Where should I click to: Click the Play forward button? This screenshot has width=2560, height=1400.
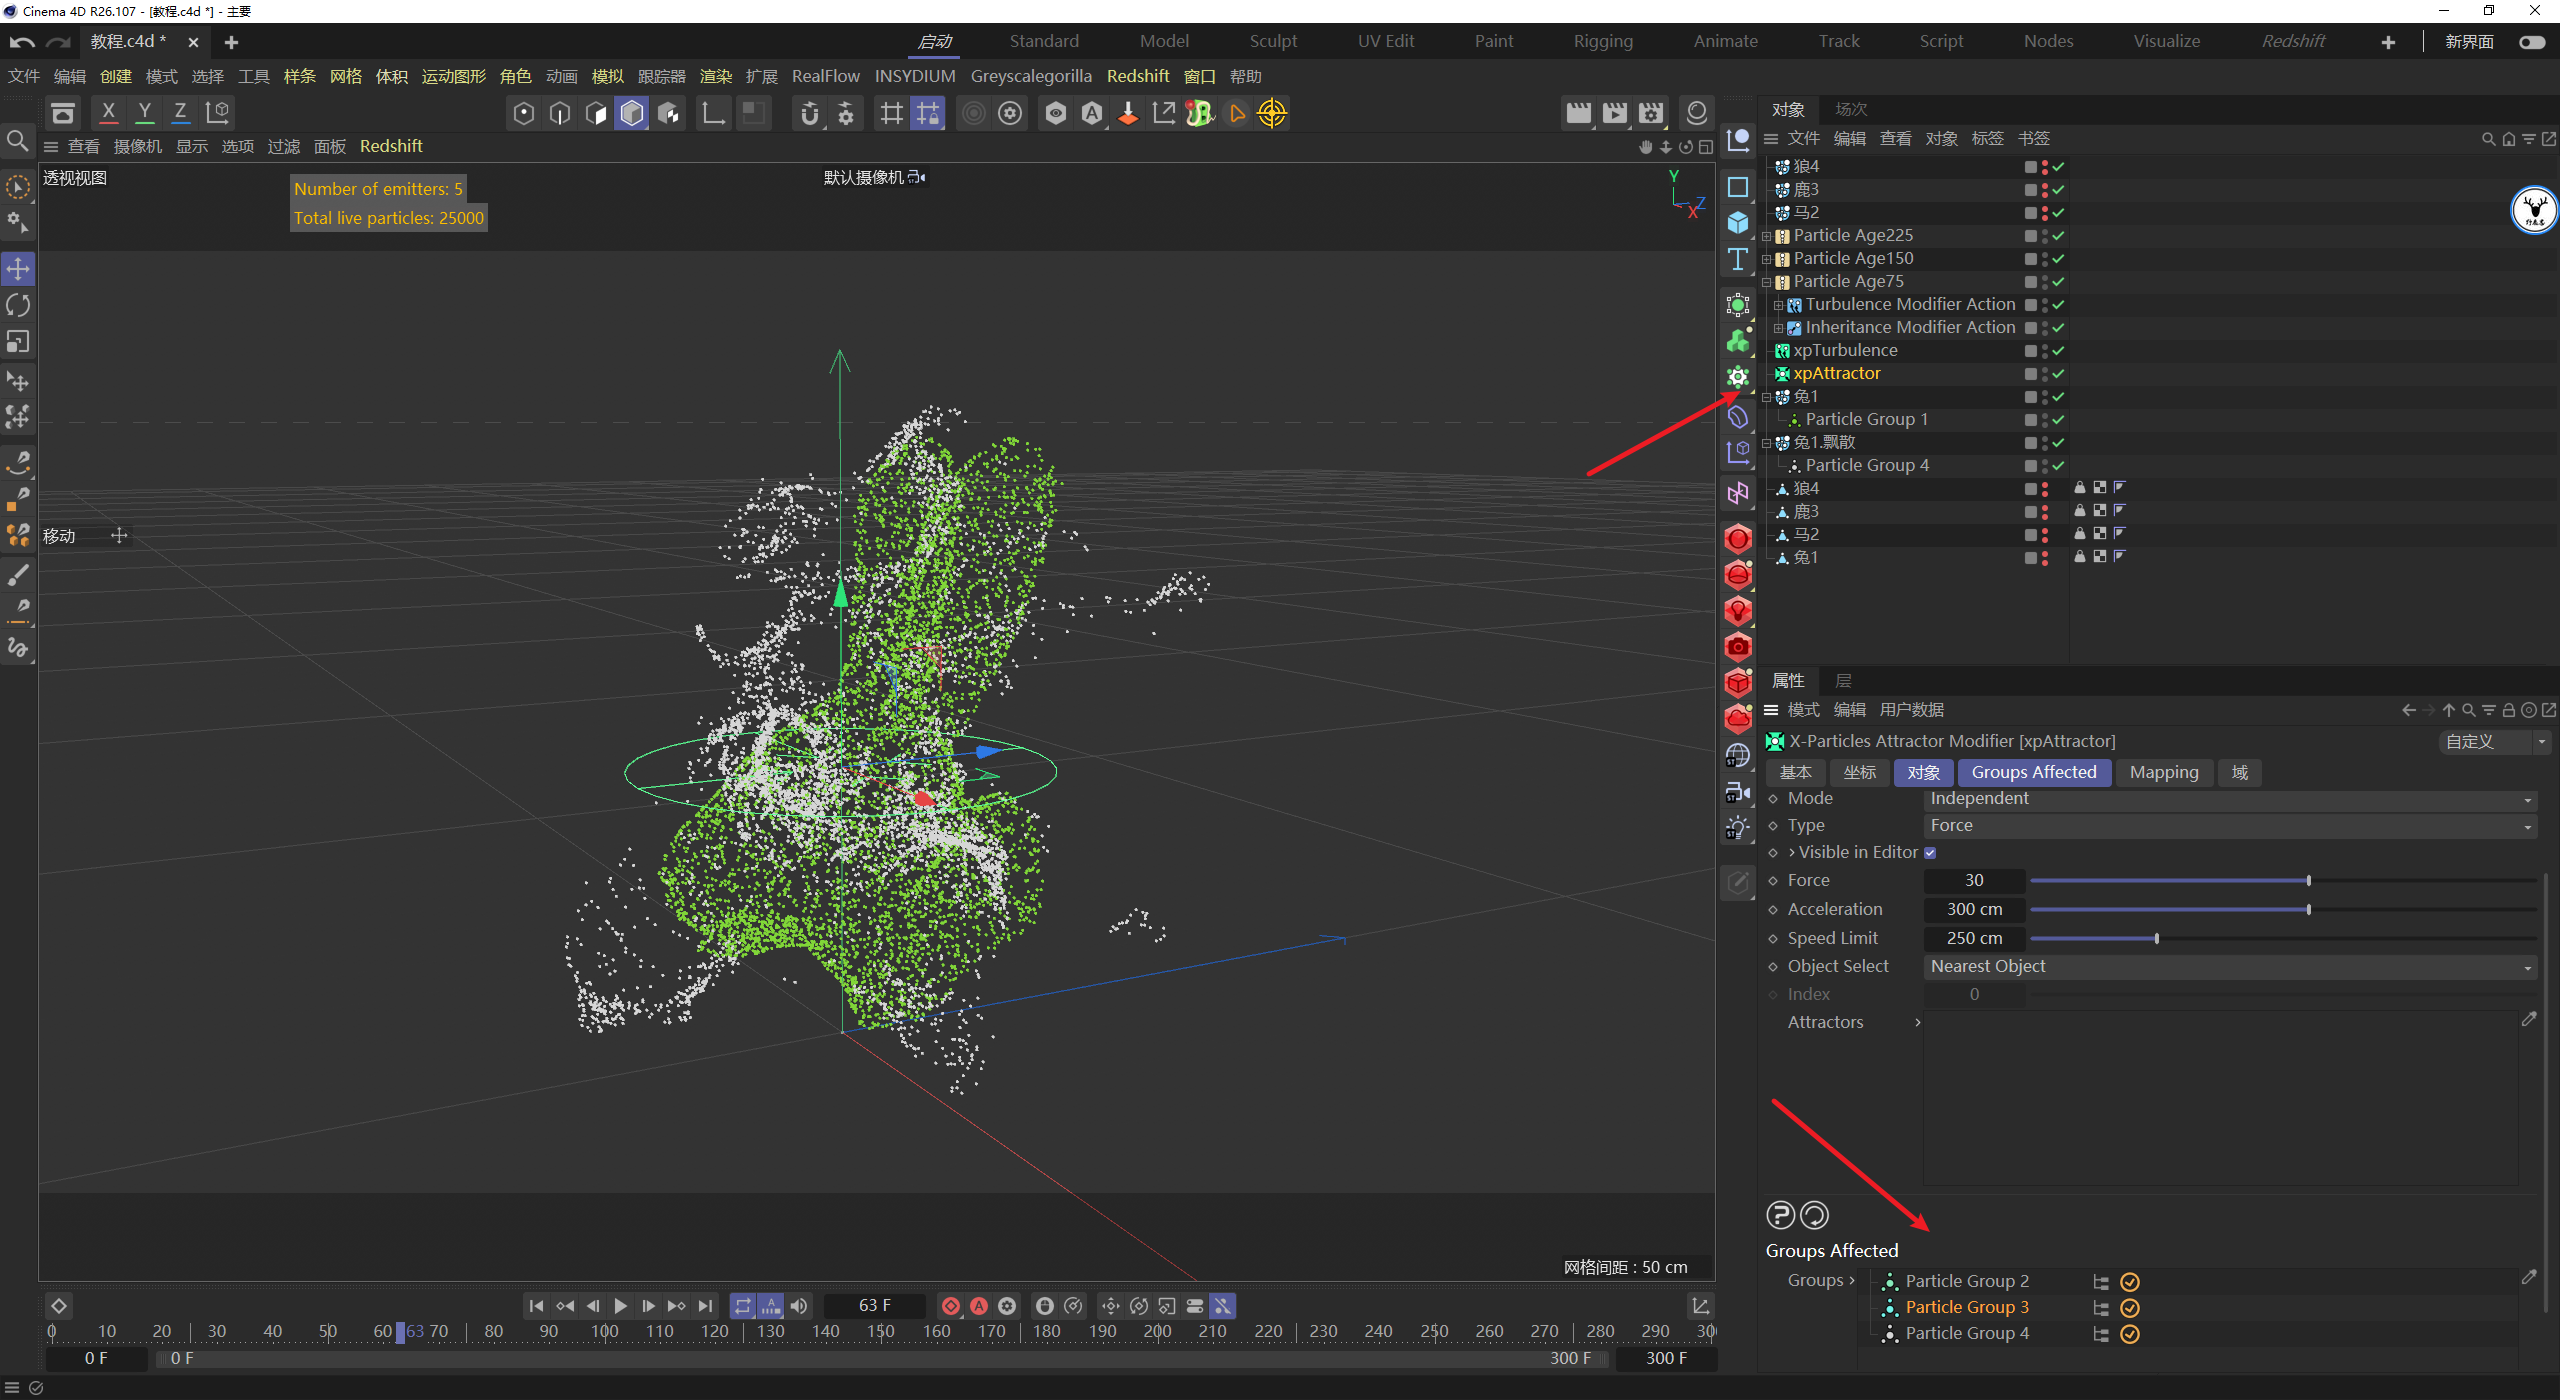pyautogui.click(x=620, y=1306)
